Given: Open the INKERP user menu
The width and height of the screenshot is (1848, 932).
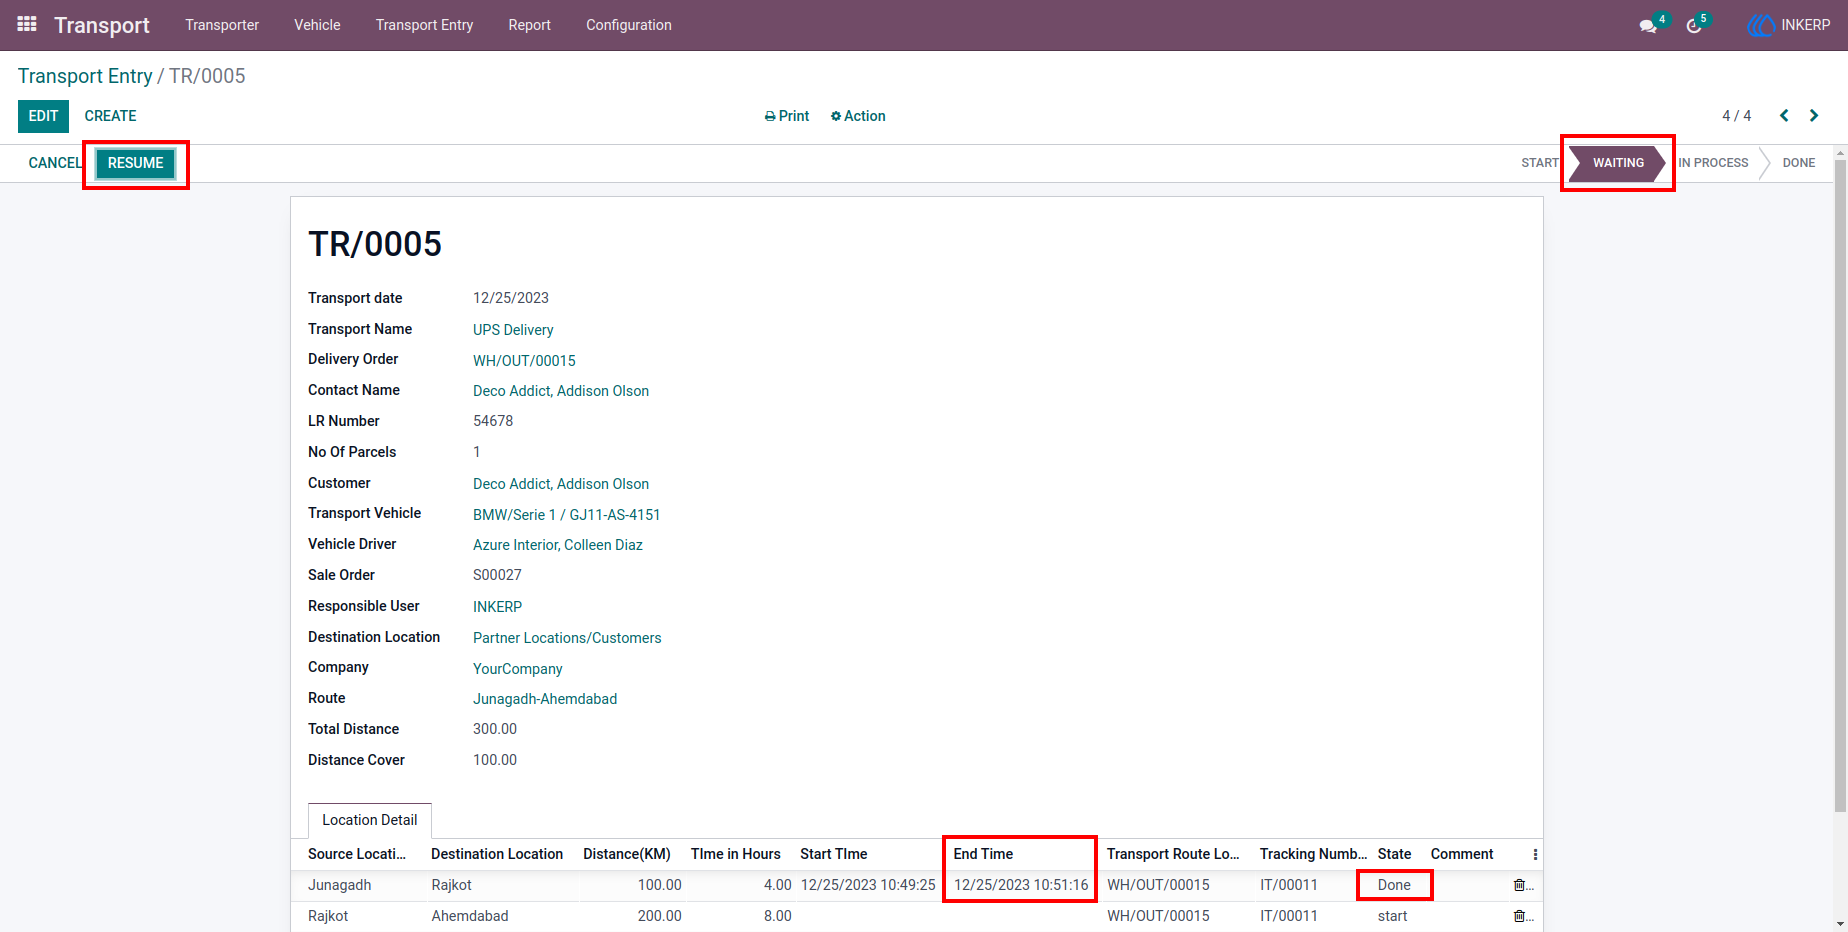Looking at the screenshot, I should [1789, 25].
